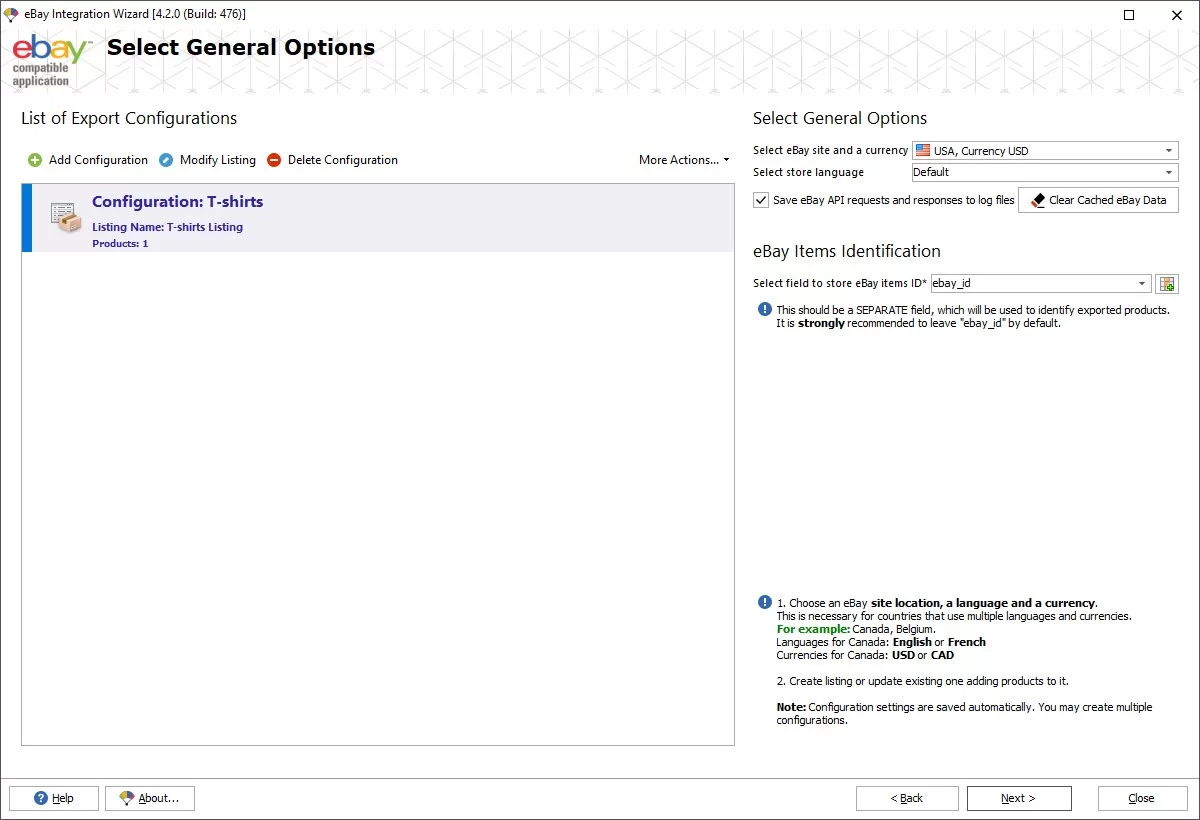Viewport: 1200px width, 820px height.
Task: Click the green Add Configuration plus icon
Action: (36, 160)
